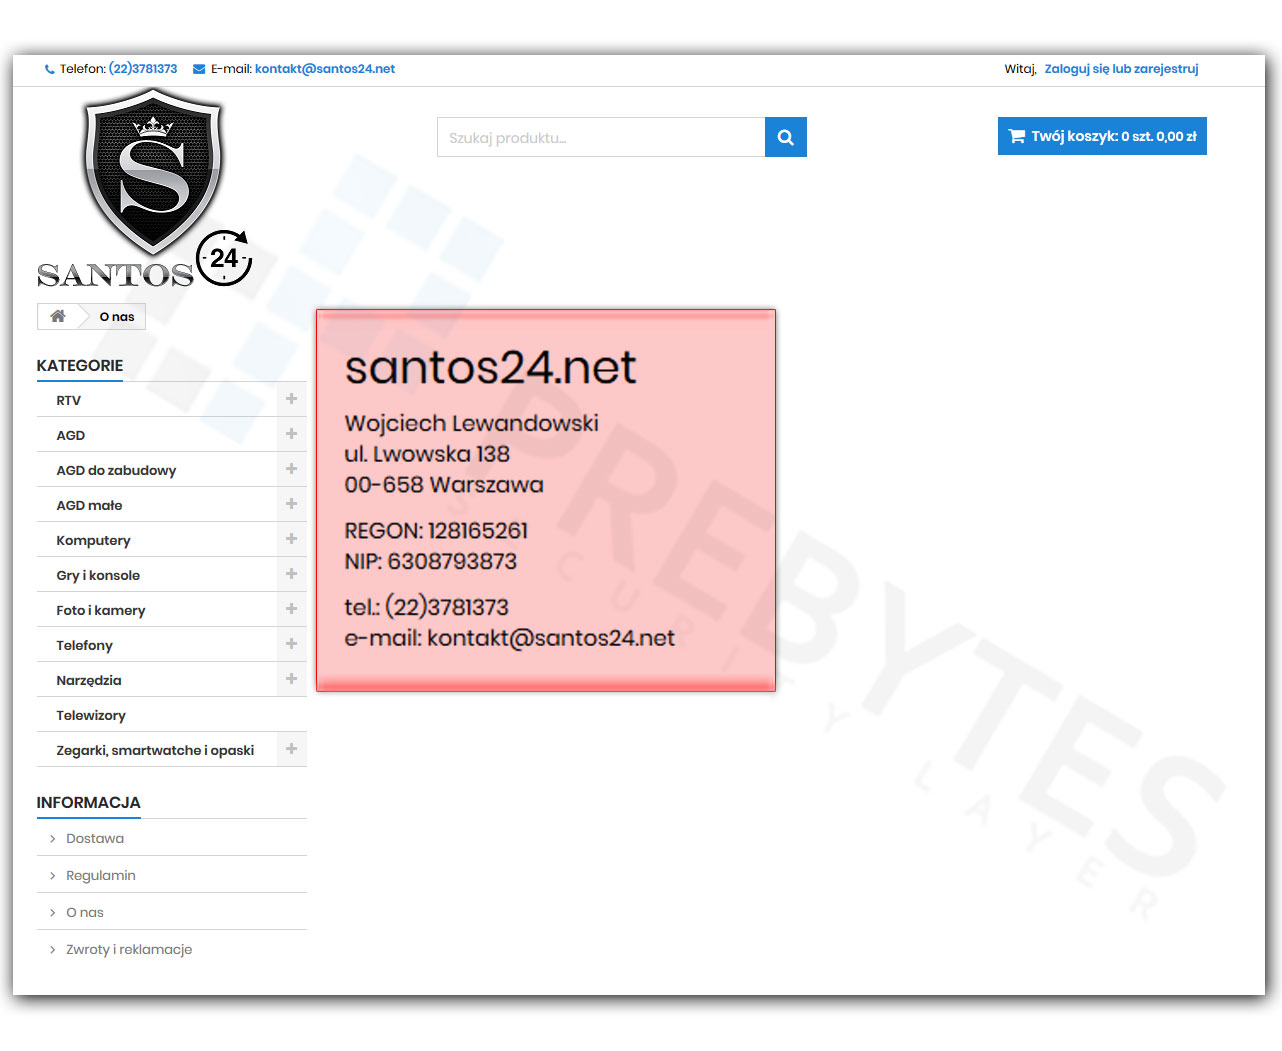Click the NIP: 6308793873 line

click(431, 562)
